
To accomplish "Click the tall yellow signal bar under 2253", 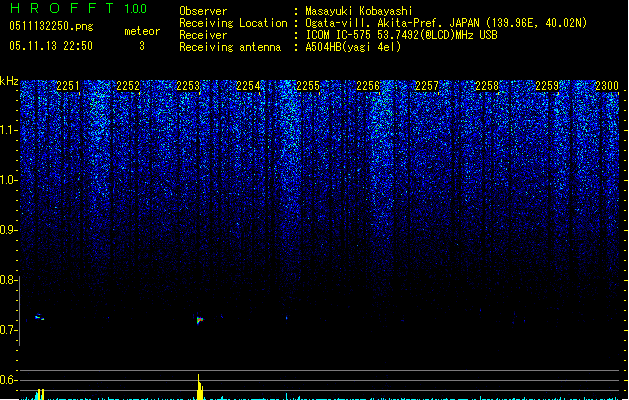I will 200,387.
